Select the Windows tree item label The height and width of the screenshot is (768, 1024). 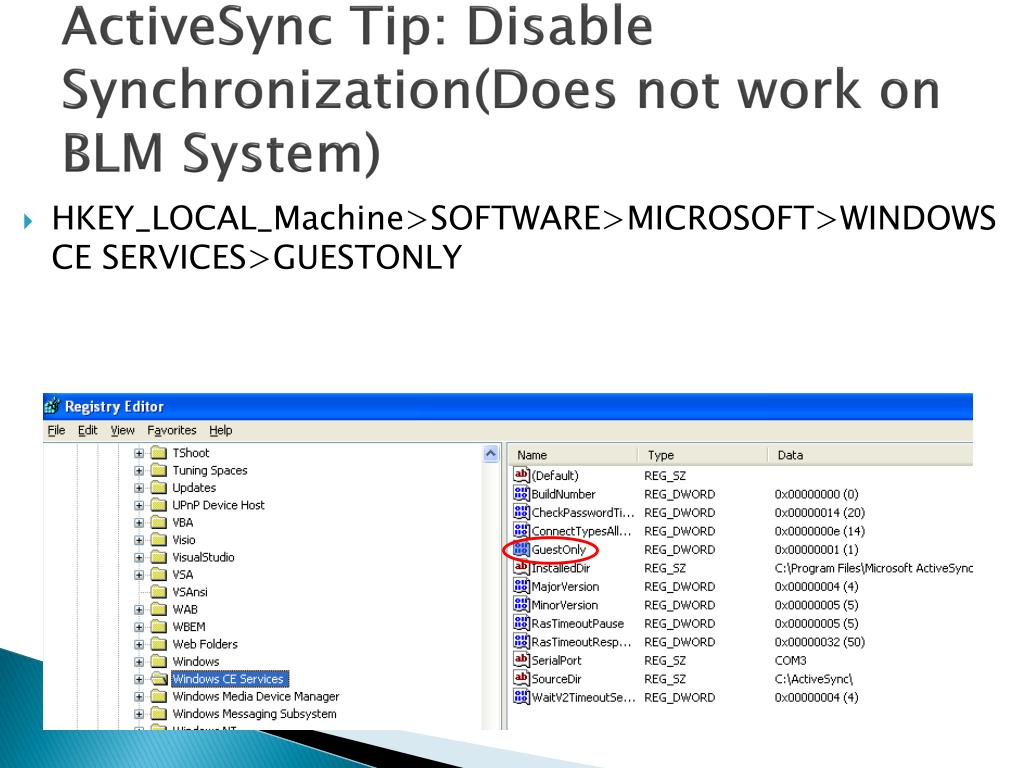coord(196,662)
